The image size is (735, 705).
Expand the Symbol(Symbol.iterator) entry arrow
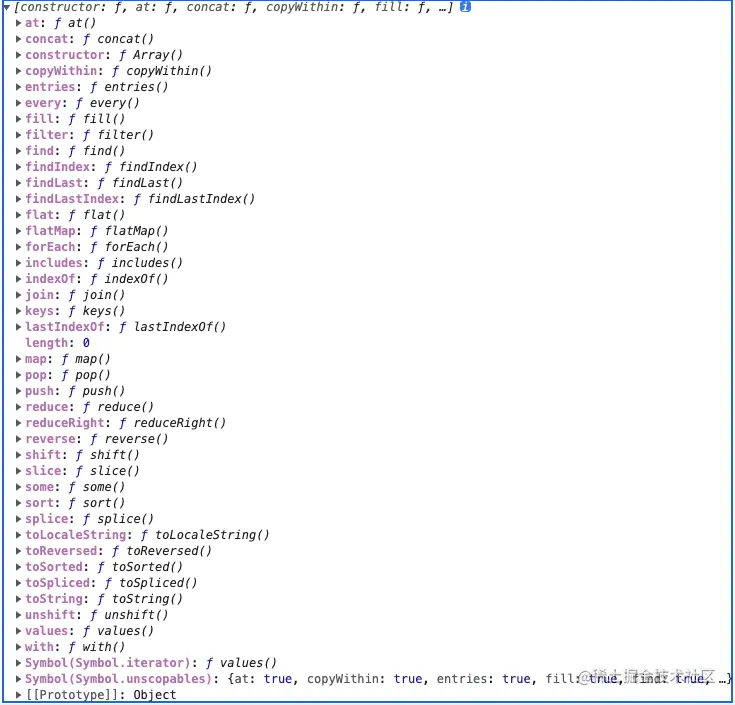18,662
